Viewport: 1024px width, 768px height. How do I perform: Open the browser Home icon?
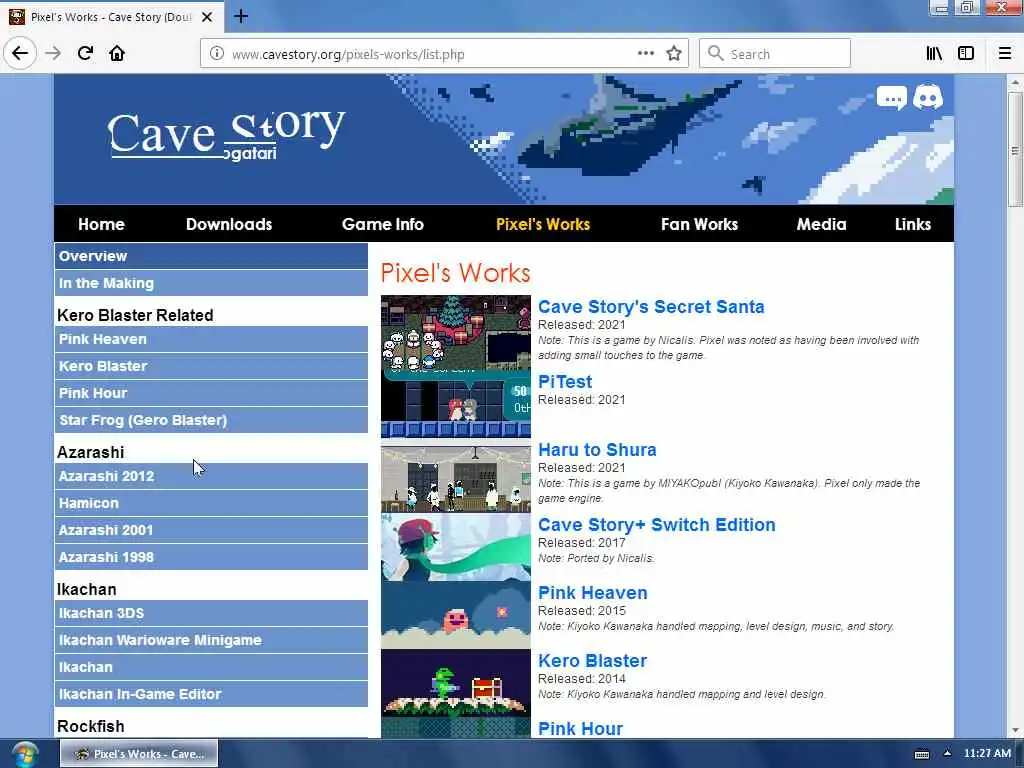point(117,53)
